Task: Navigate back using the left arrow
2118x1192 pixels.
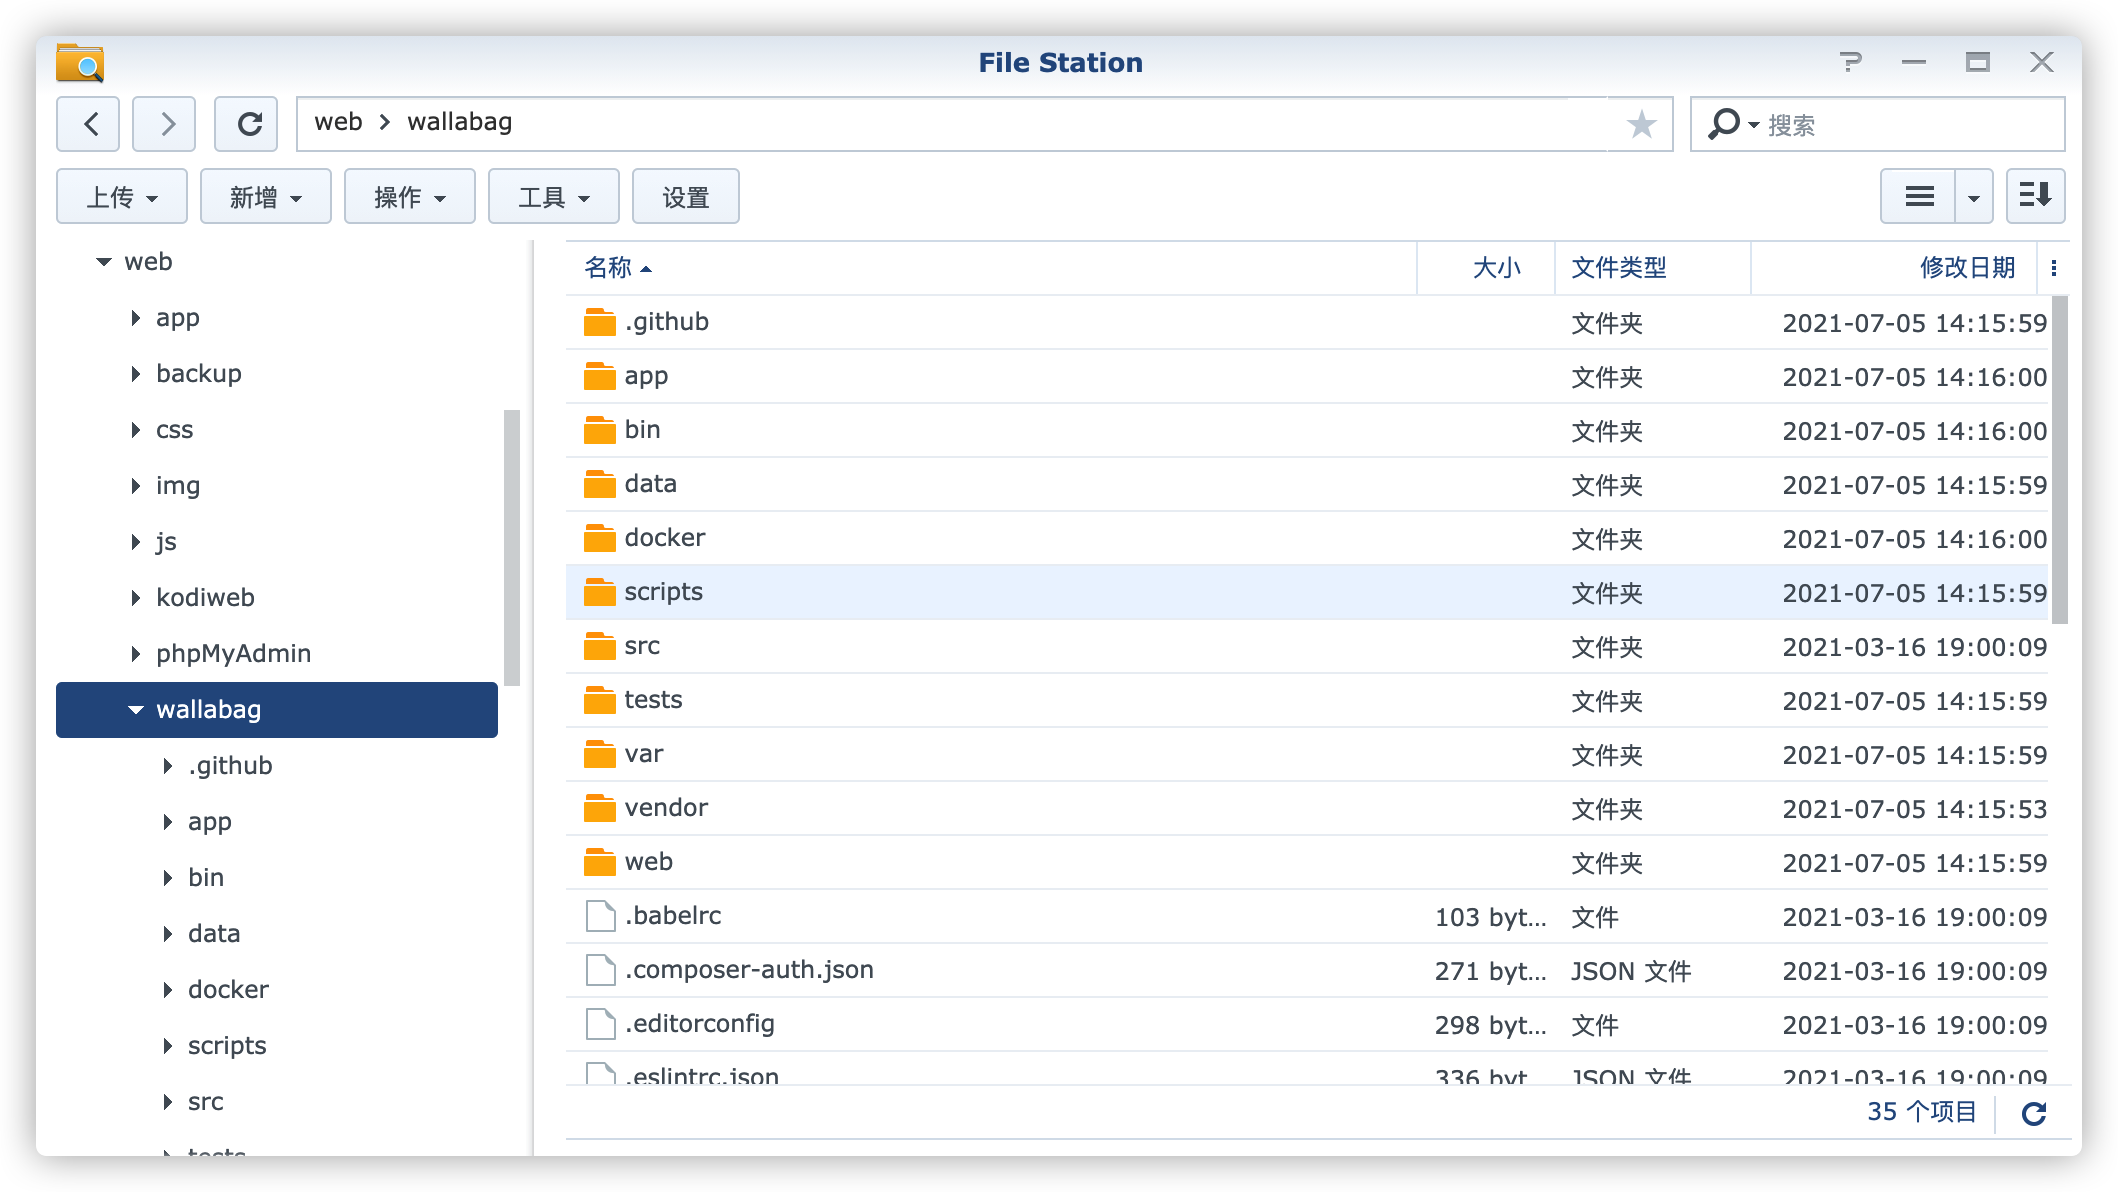Action: click(x=88, y=123)
